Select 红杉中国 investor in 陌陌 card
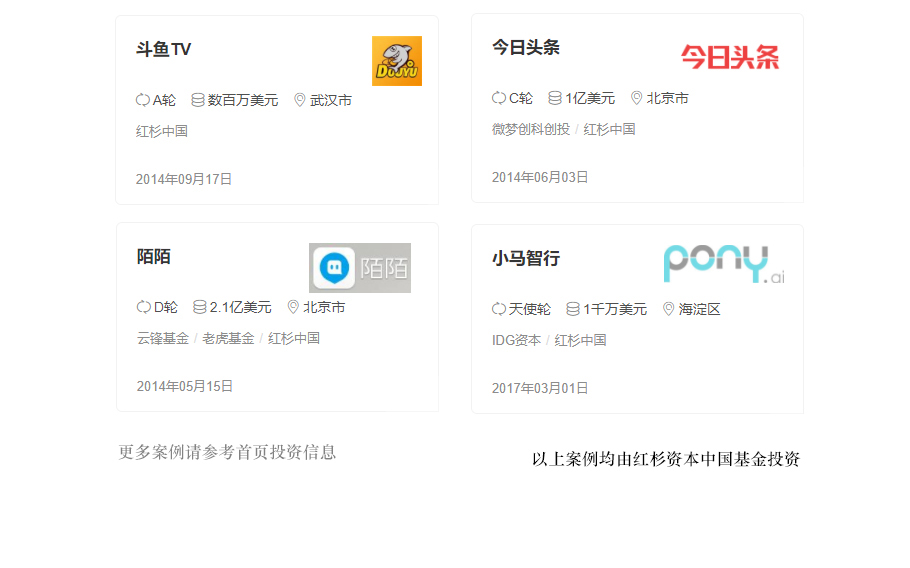The height and width of the screenshot is (568, 910). 294,338
